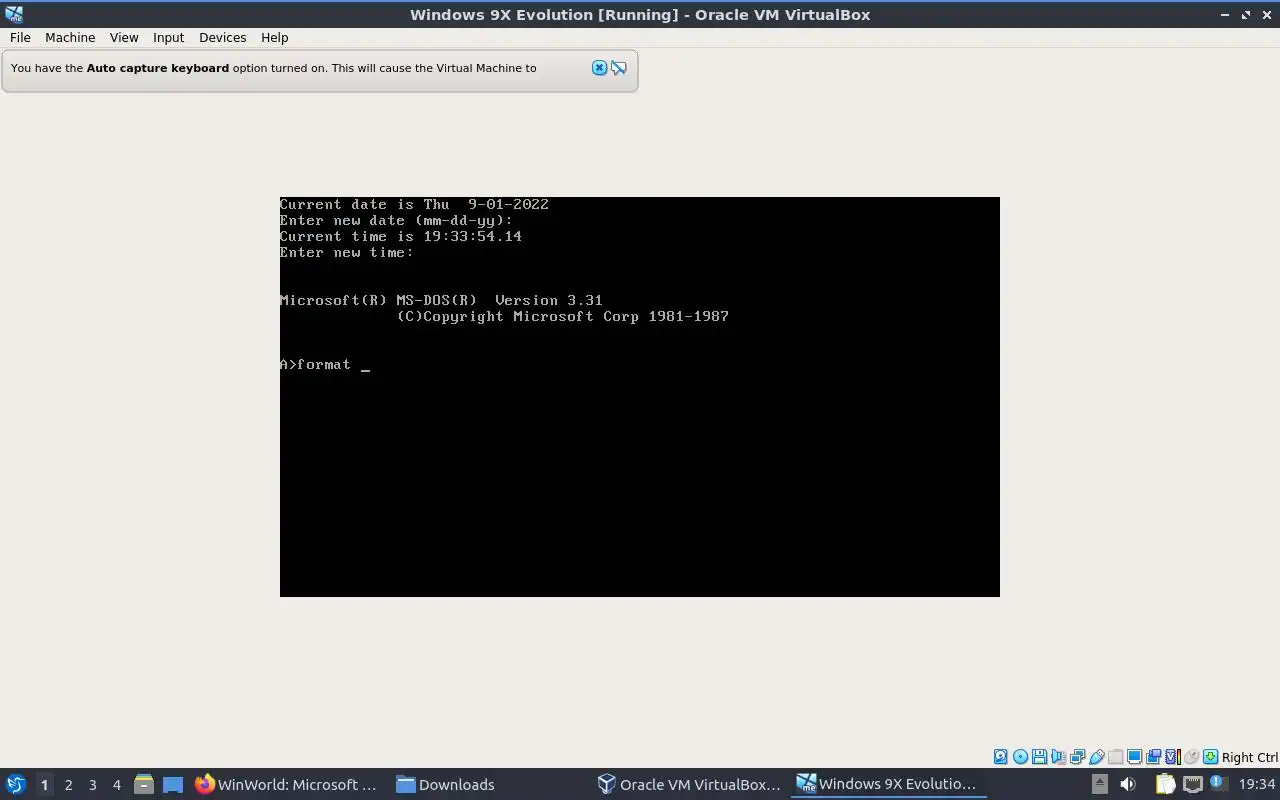The height and width of the screenshot is (800, 1280).
Task: Click the recording status icon
Action: (x=1153, y=757)
